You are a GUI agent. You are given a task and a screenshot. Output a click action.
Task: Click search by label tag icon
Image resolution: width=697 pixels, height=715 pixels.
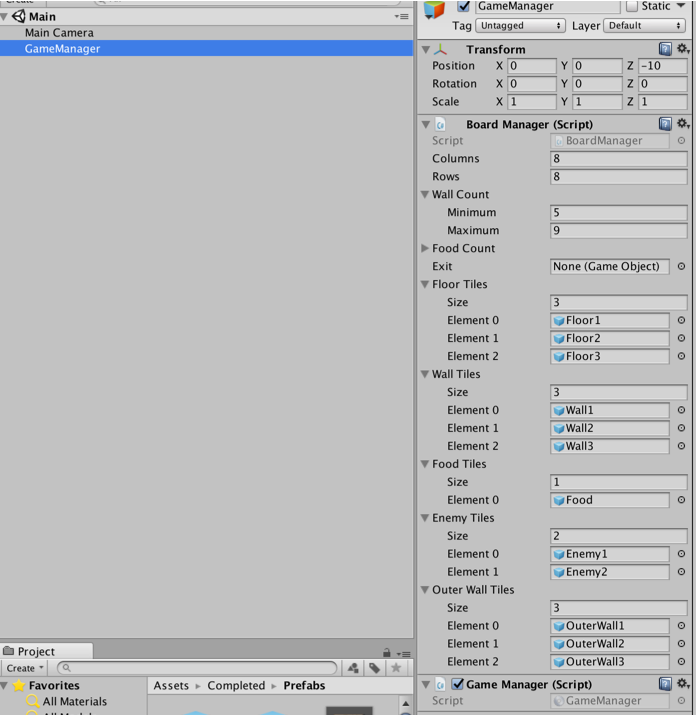pyautogui.click(x=374, y=668)
